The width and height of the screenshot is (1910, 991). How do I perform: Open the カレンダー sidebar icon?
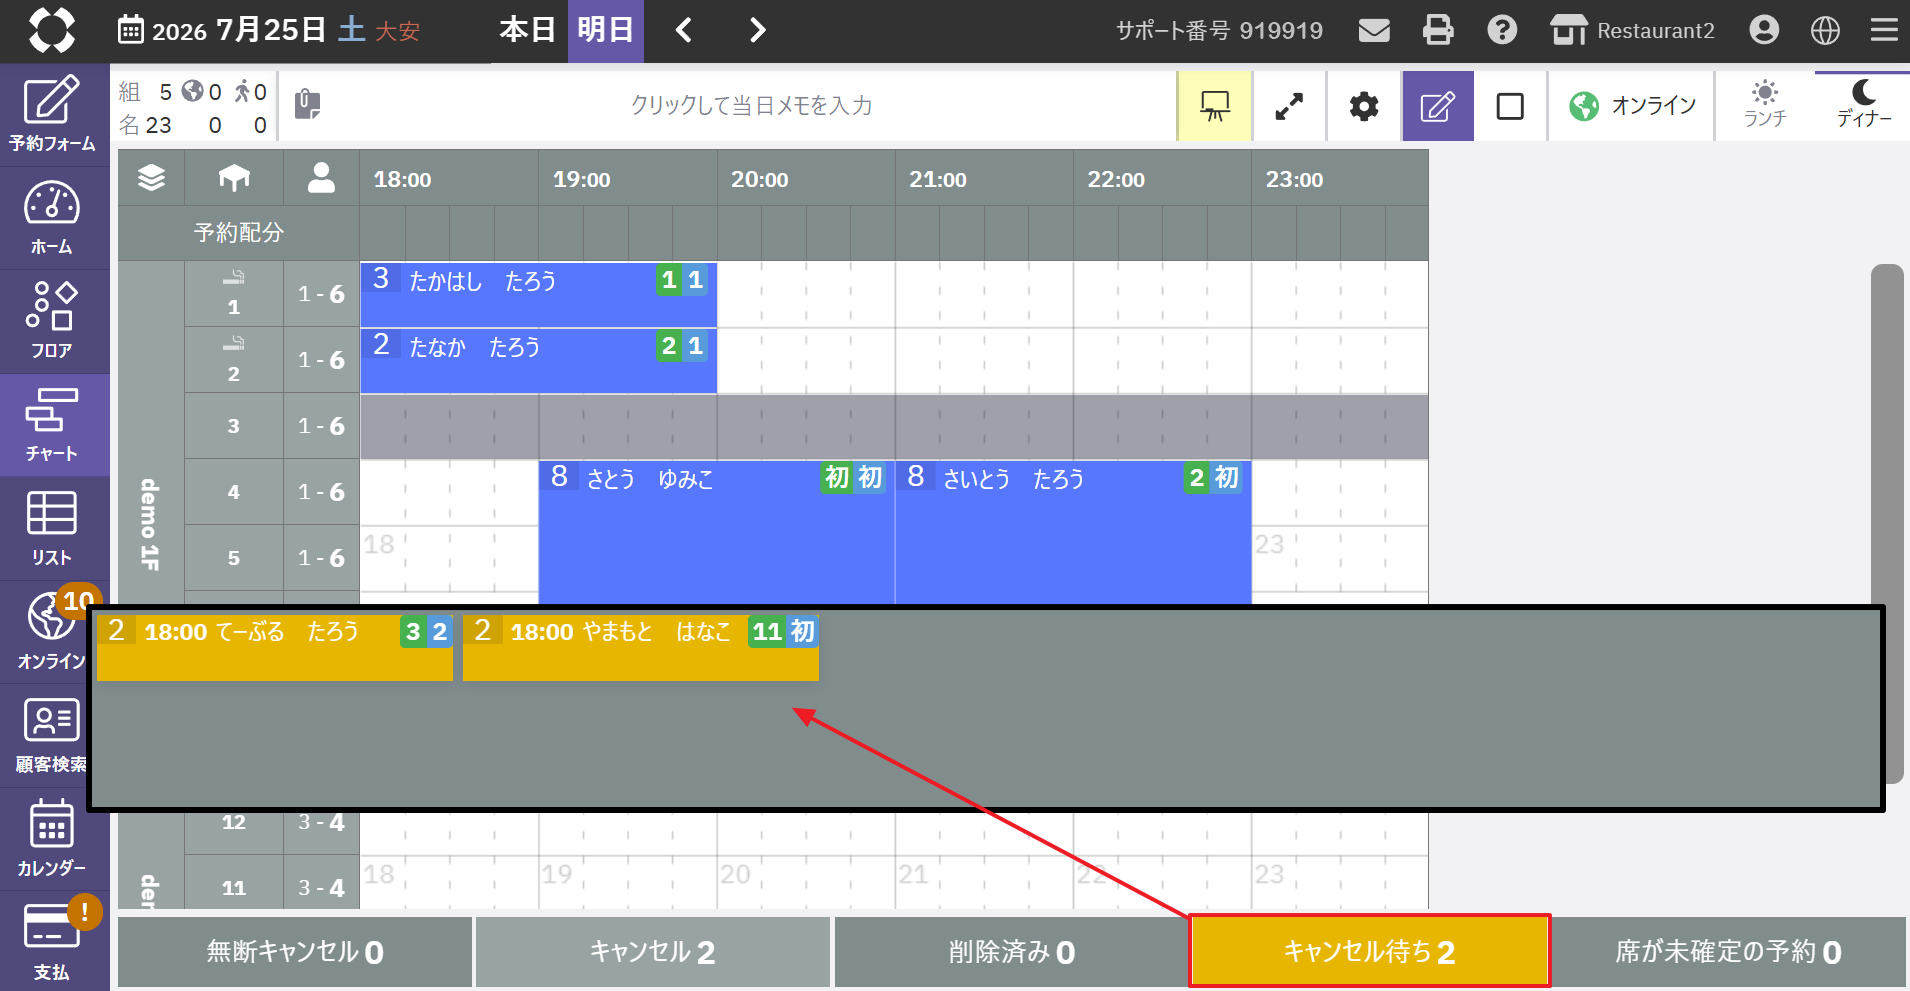[52, 839]
